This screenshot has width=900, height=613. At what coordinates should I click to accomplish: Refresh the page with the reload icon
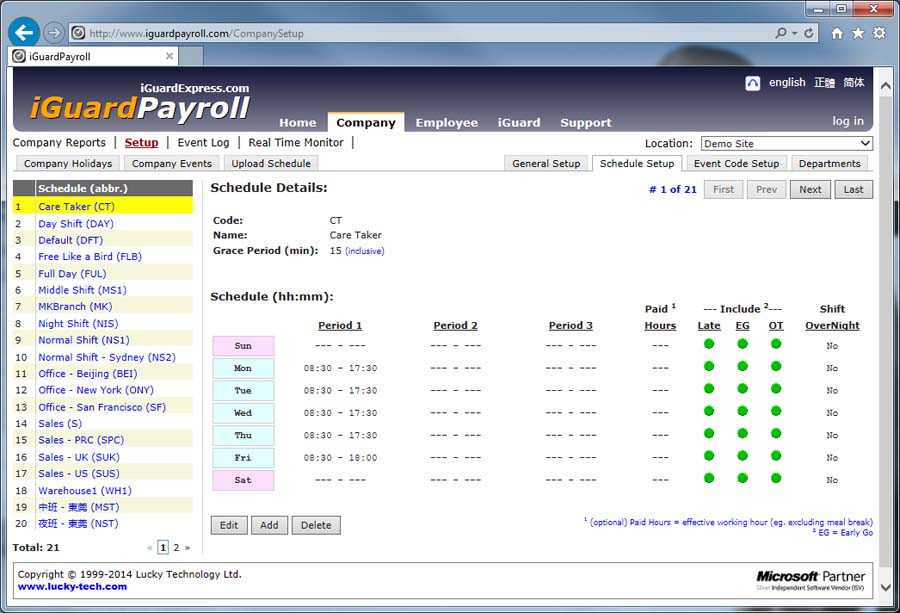pyautogui.click(x=809, y=33)
